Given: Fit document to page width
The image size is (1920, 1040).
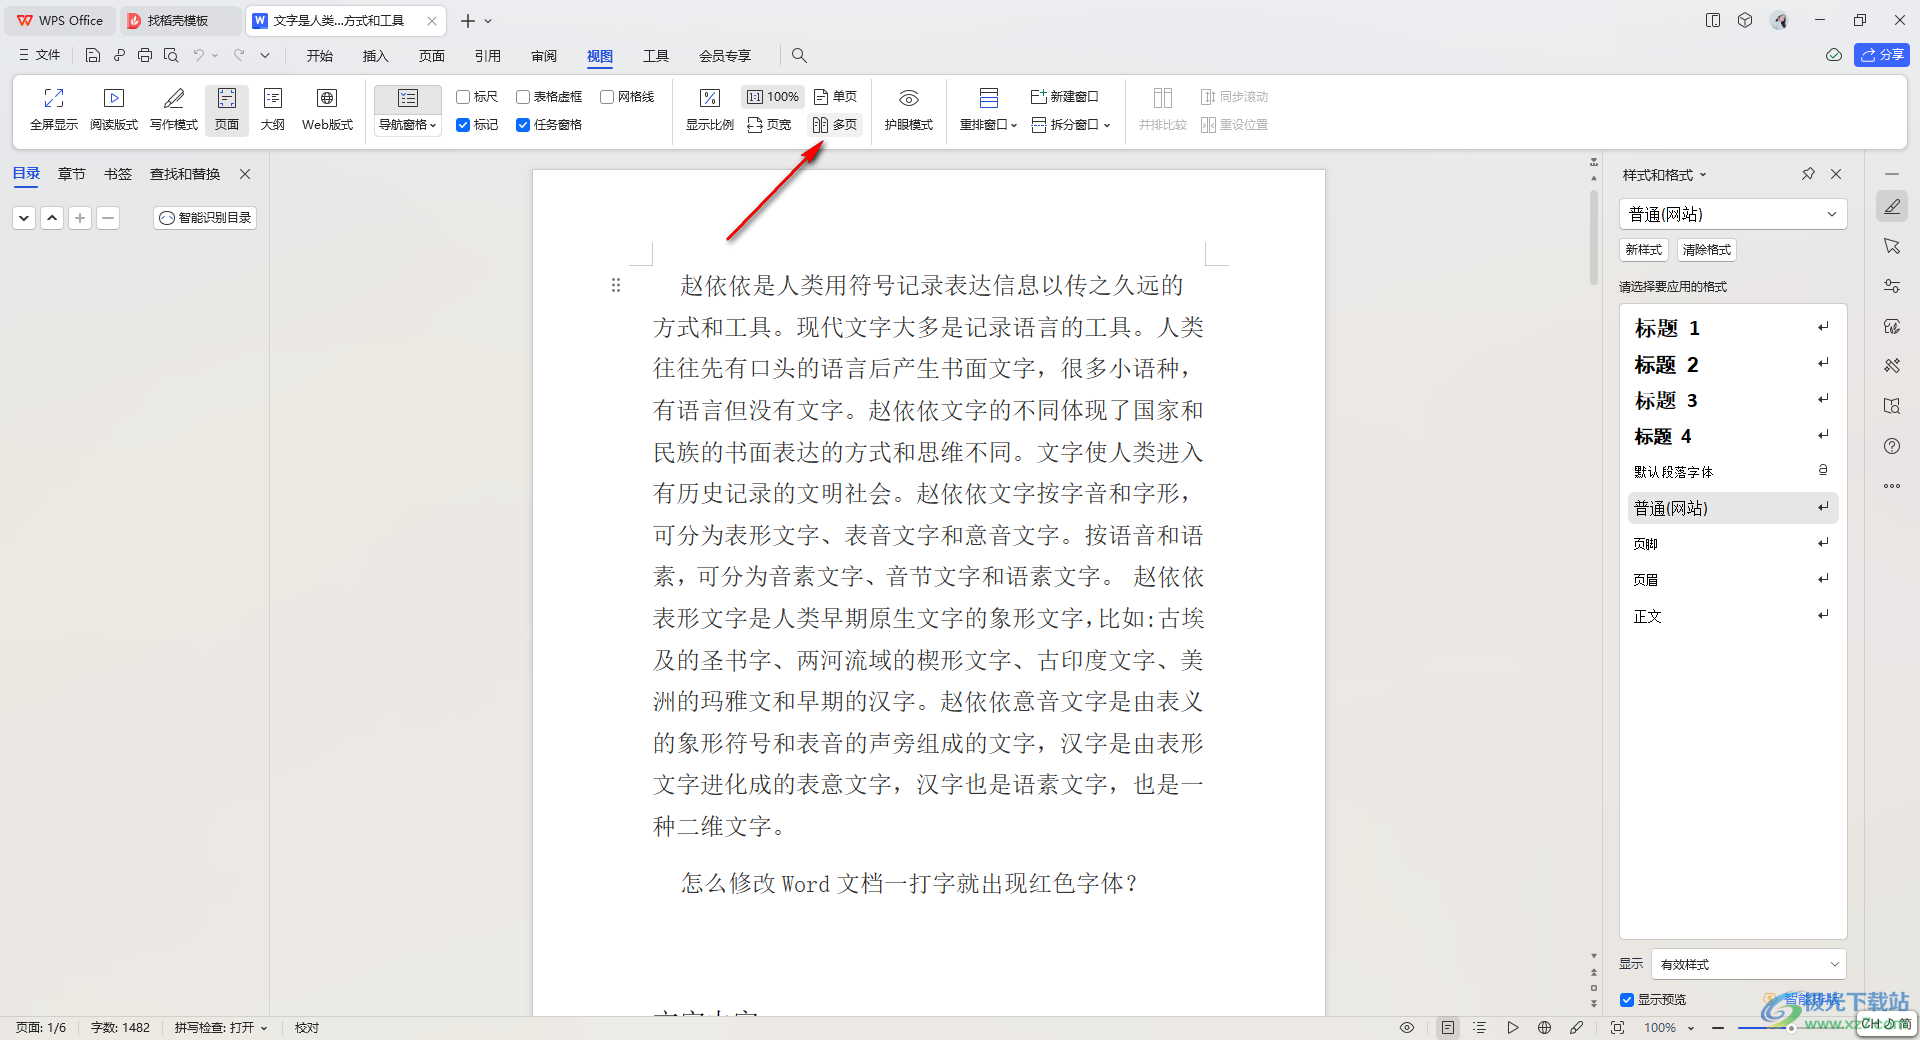Looking at the screenshot, I should (x=770, y=125).
